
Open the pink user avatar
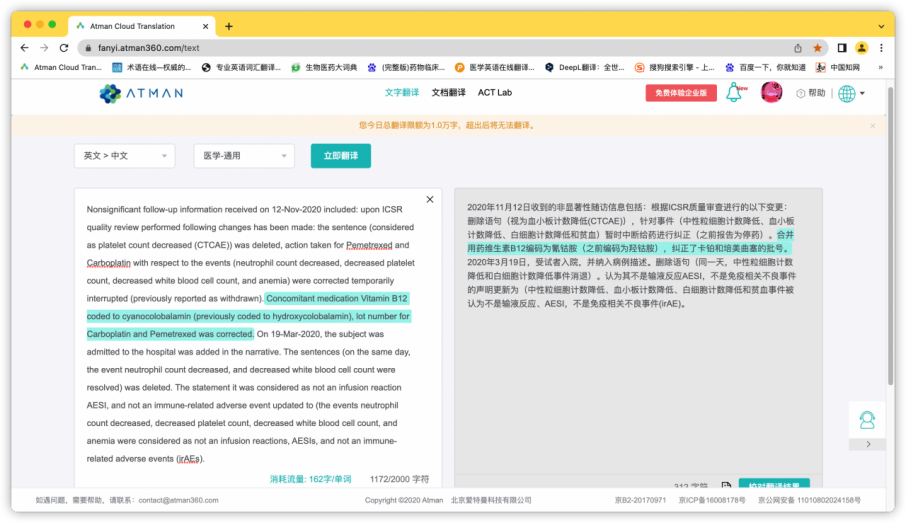tap(771, 92)
